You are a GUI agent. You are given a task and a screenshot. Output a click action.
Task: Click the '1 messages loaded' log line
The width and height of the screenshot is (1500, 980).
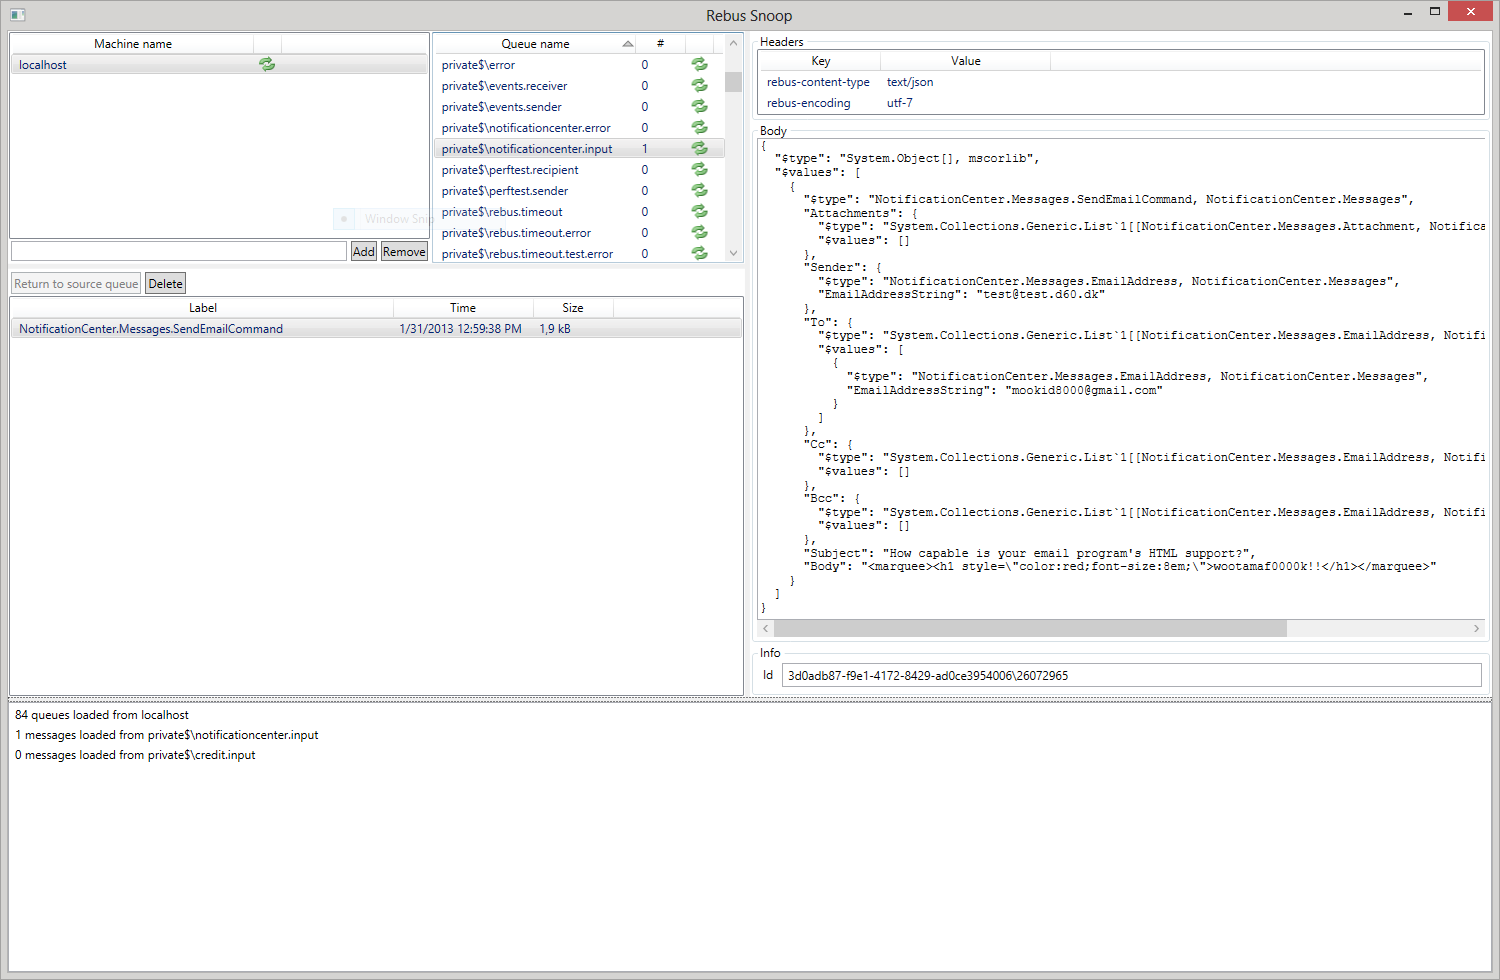pos(167,734)
